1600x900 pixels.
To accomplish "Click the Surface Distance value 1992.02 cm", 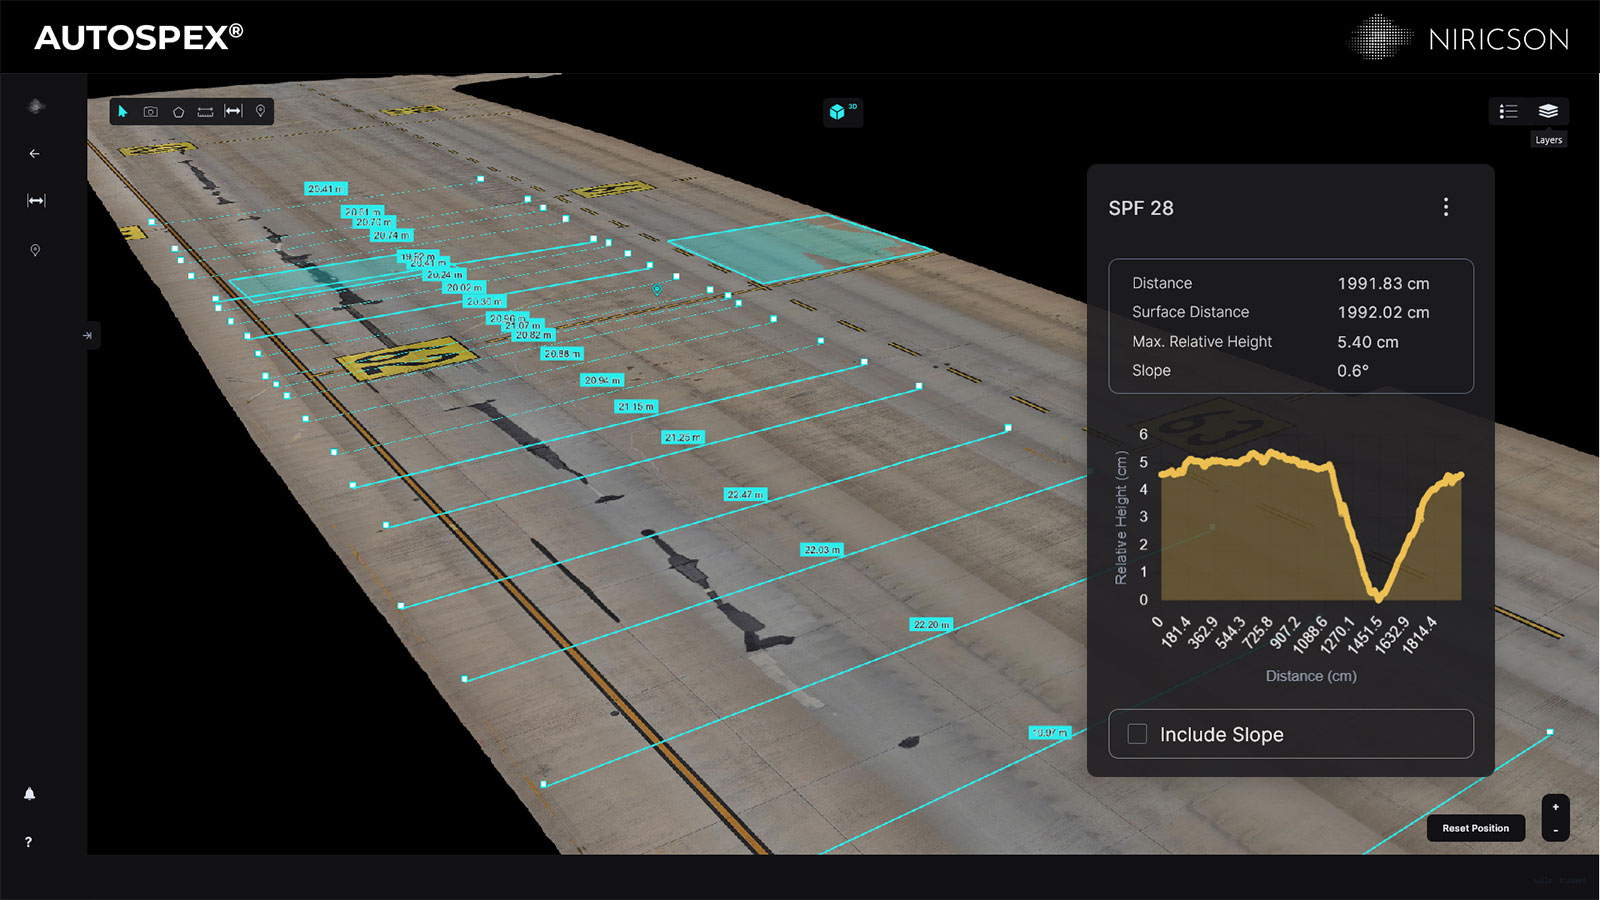I will click(x=1383, y=313).
